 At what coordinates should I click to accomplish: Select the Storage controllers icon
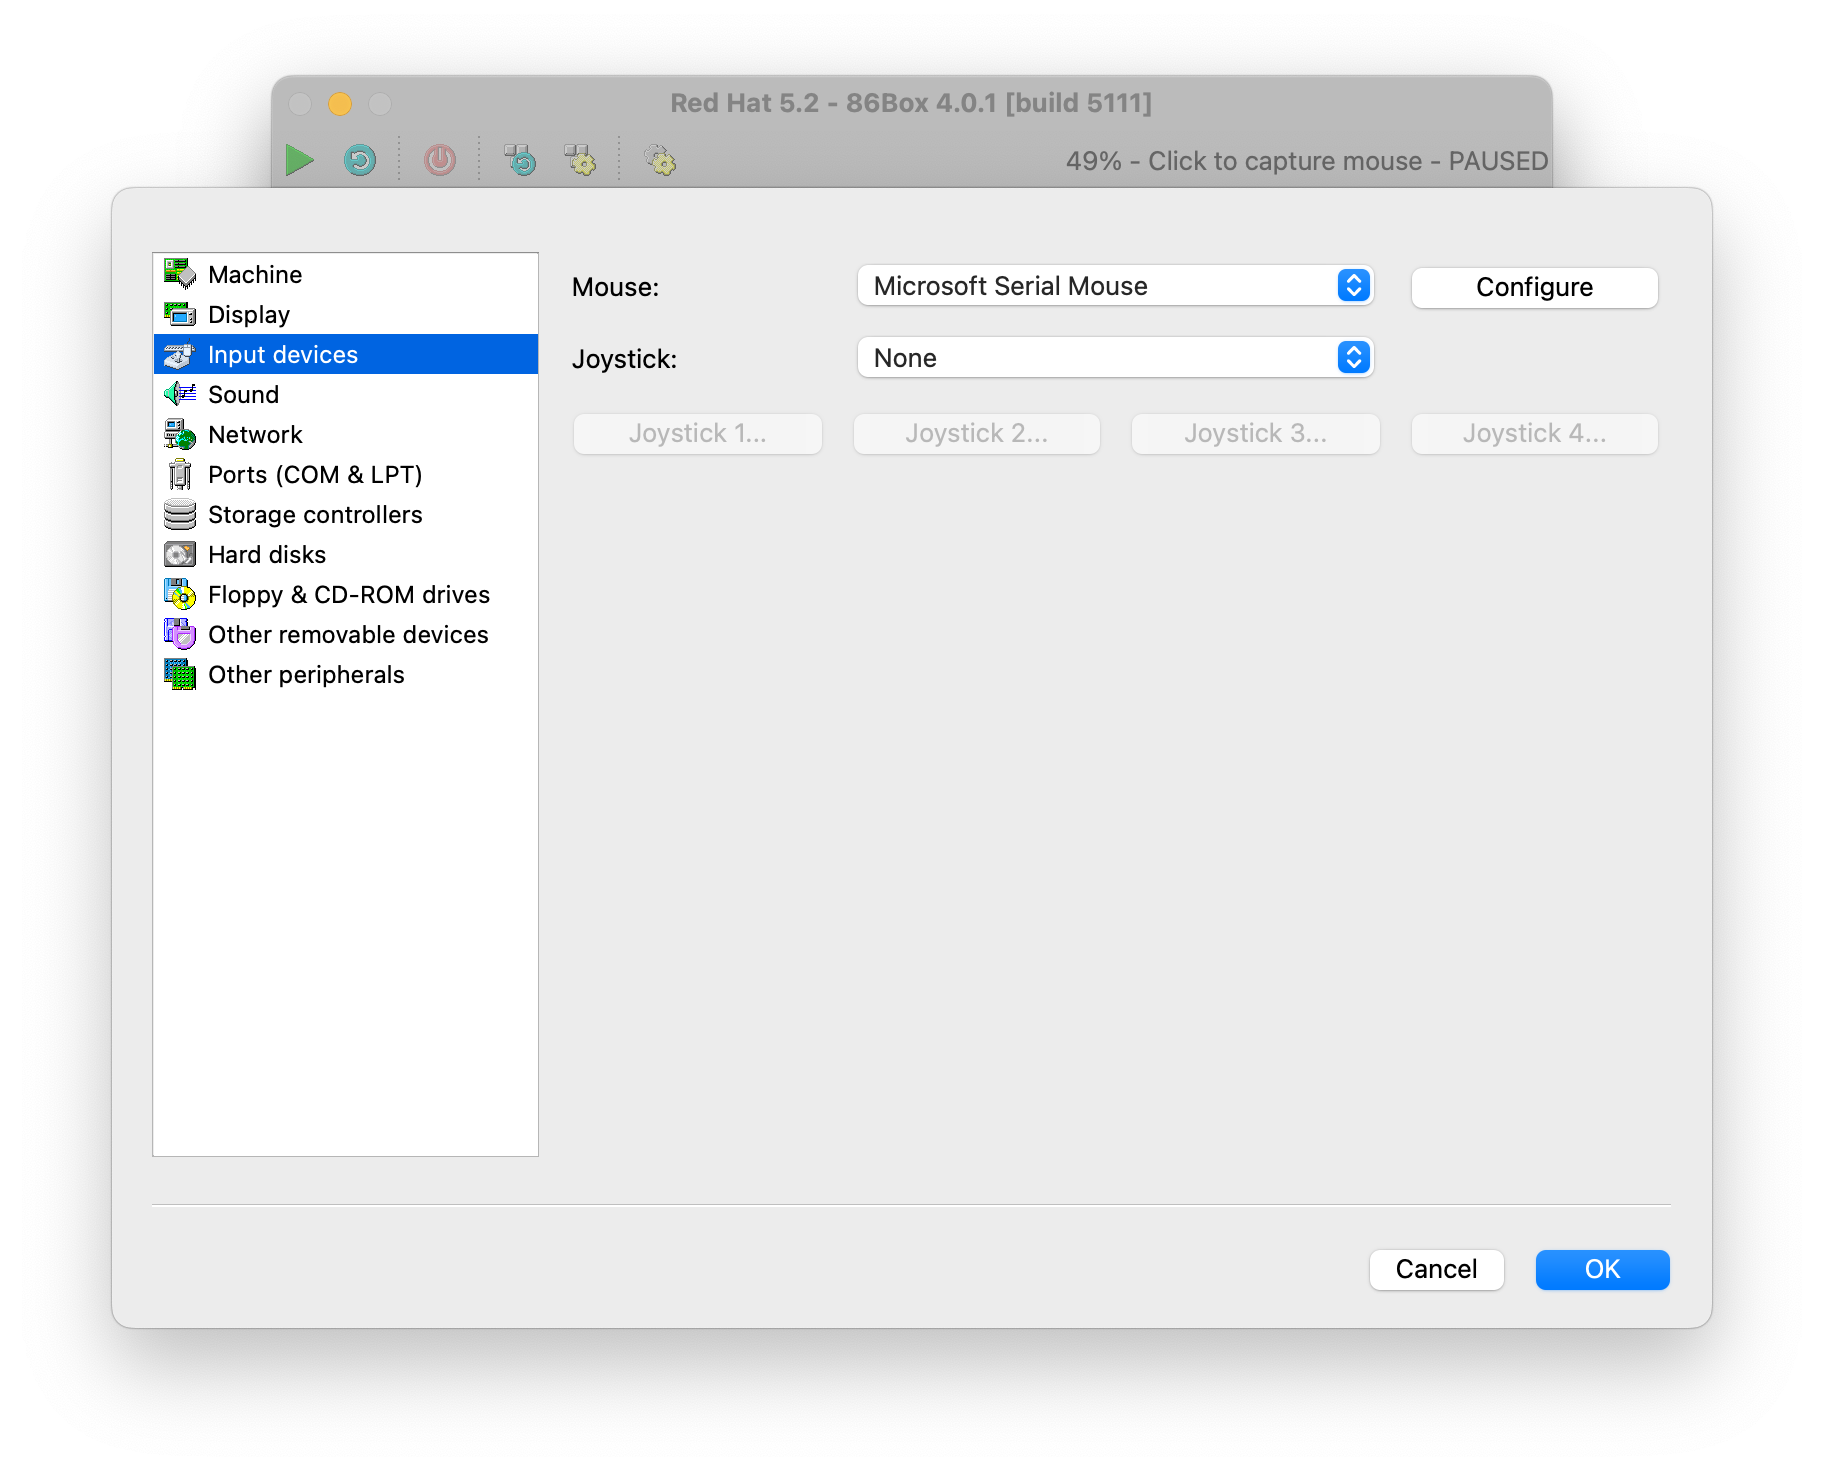180,514
